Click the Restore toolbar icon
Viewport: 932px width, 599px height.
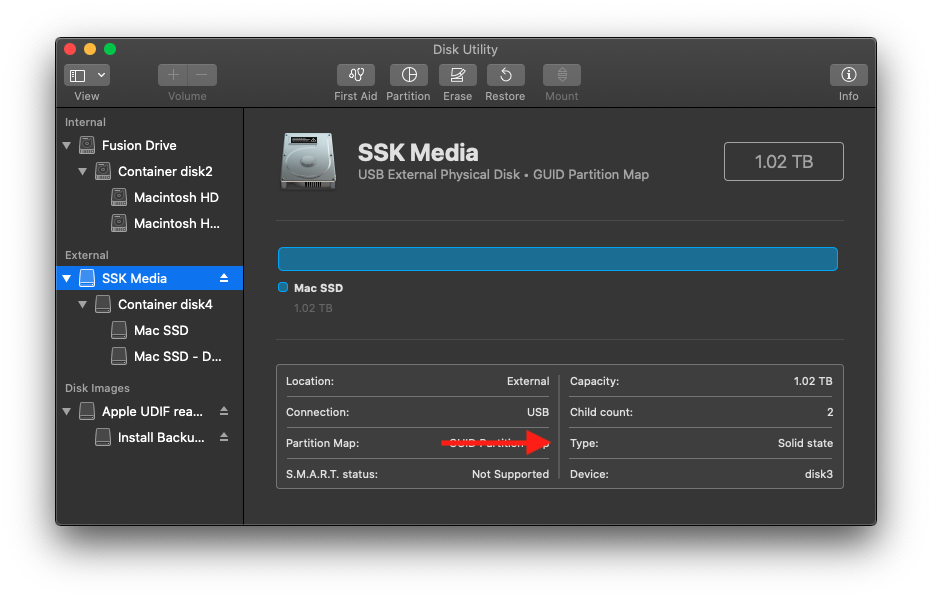pos(505,75)
